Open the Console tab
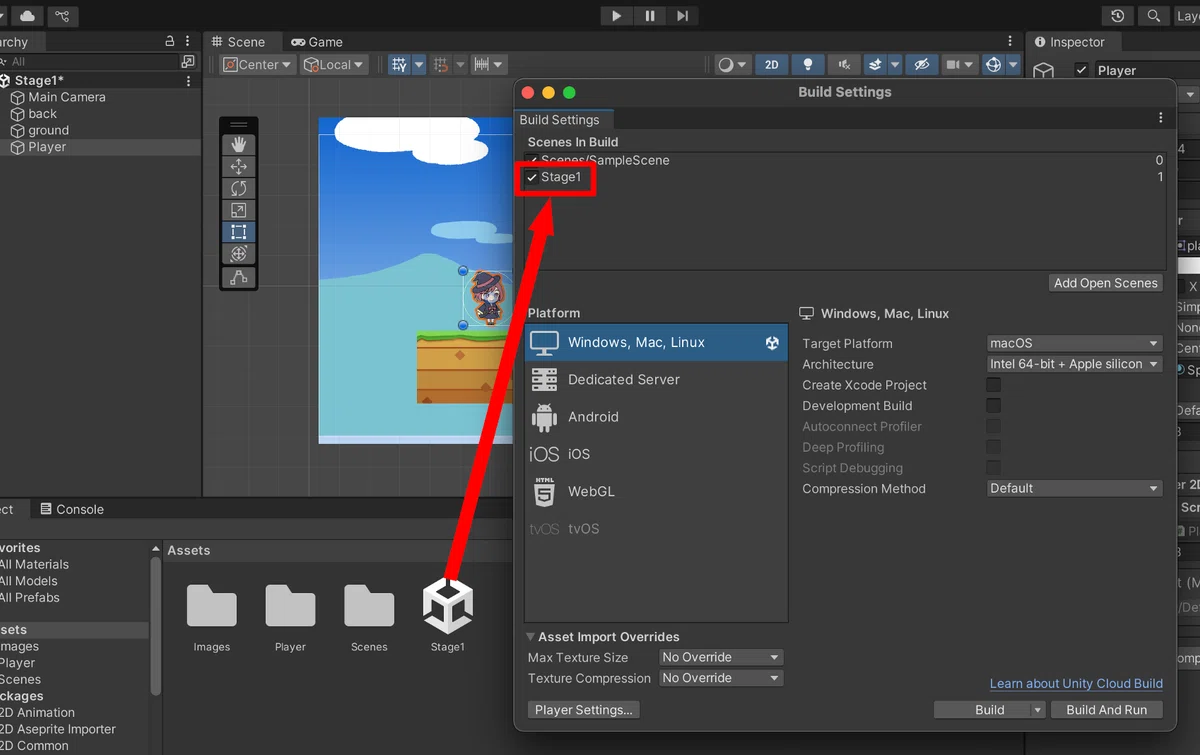The height and width of the screenshot is (755, 1200). pyautogui.click(x=72, y=509)
